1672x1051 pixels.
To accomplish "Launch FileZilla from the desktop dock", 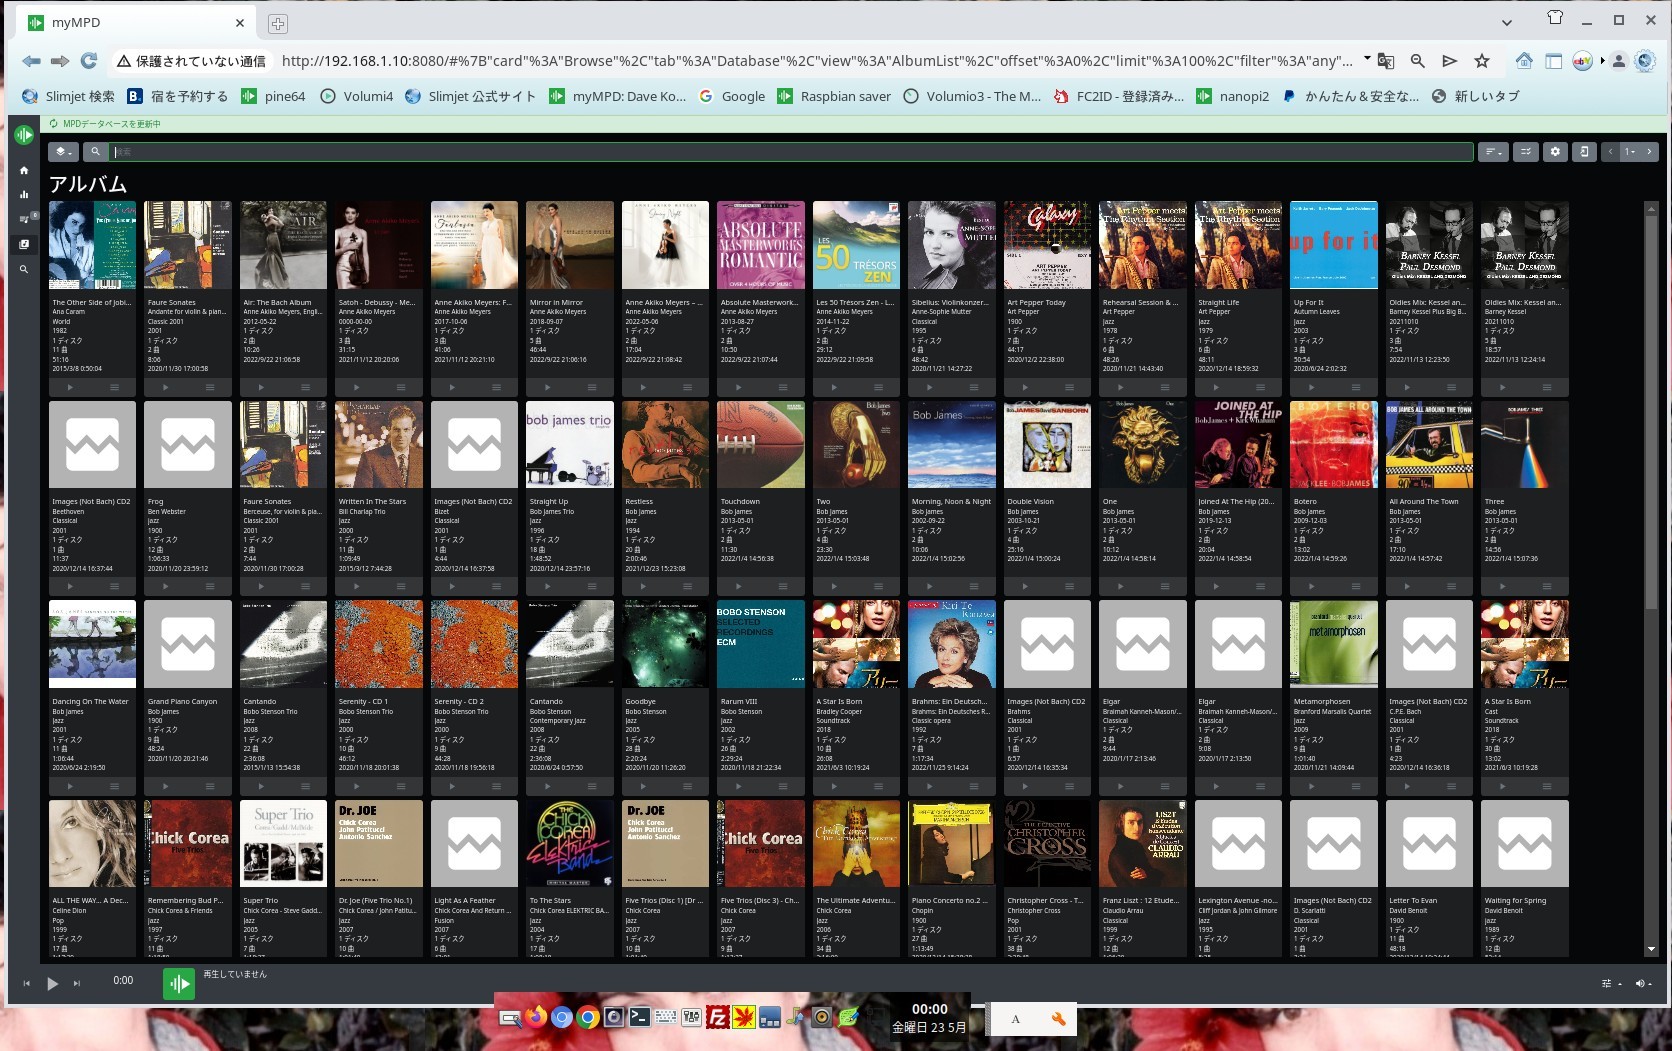I will [x=717, y=1018].
